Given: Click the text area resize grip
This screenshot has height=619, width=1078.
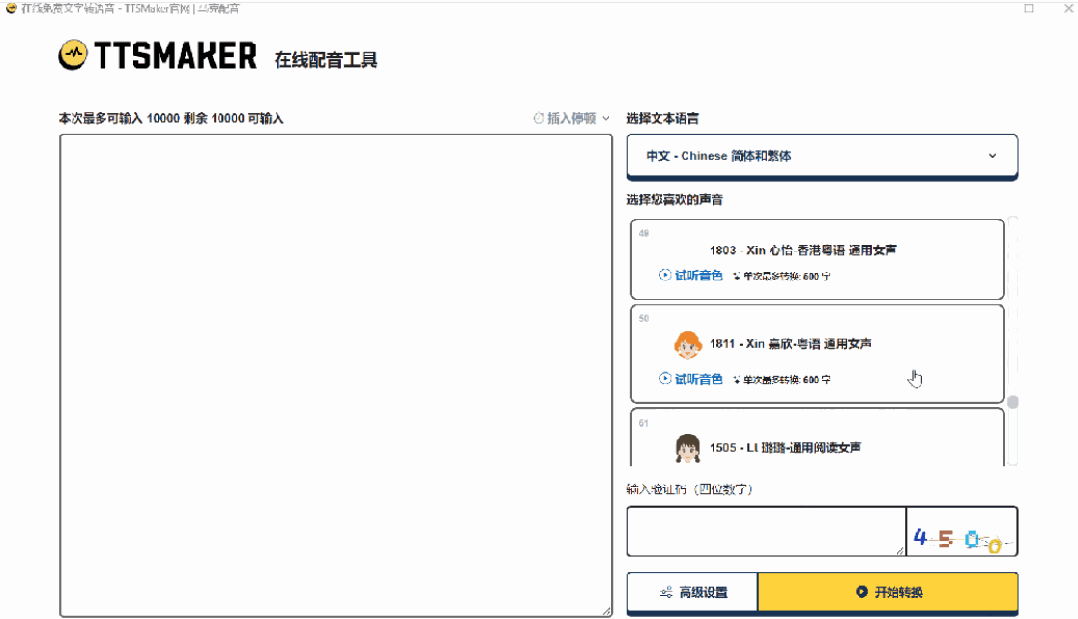Looking at the screenshot, I should point(606,611).
